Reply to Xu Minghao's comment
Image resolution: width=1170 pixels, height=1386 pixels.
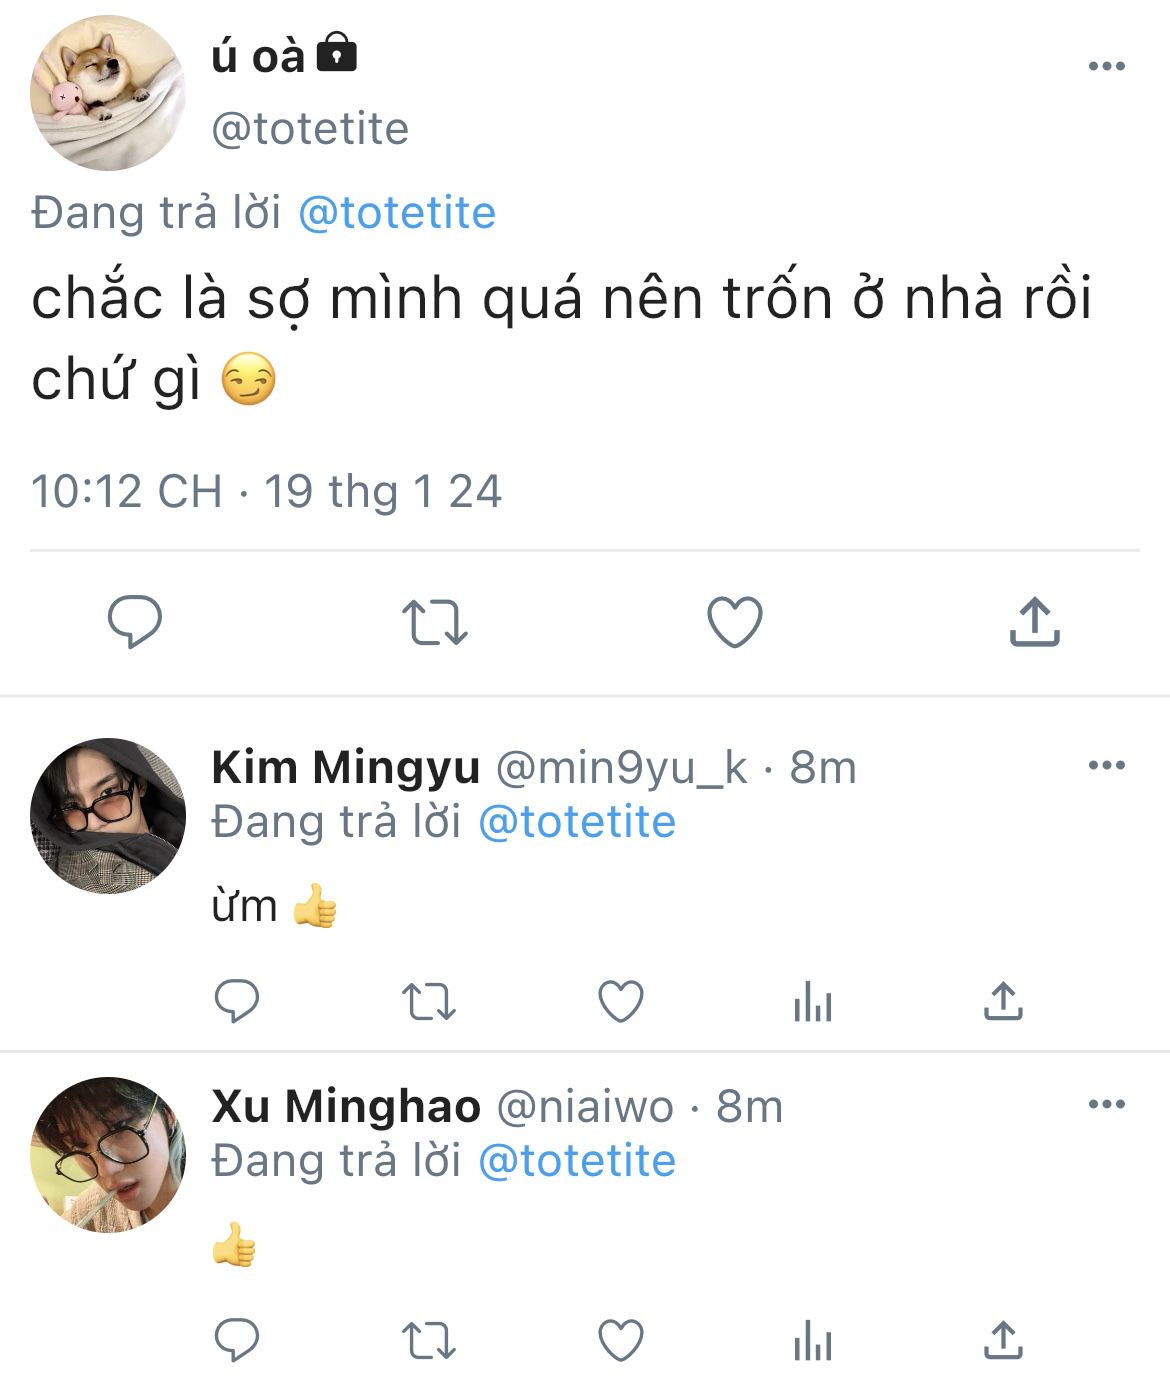tap(237, 1340)
